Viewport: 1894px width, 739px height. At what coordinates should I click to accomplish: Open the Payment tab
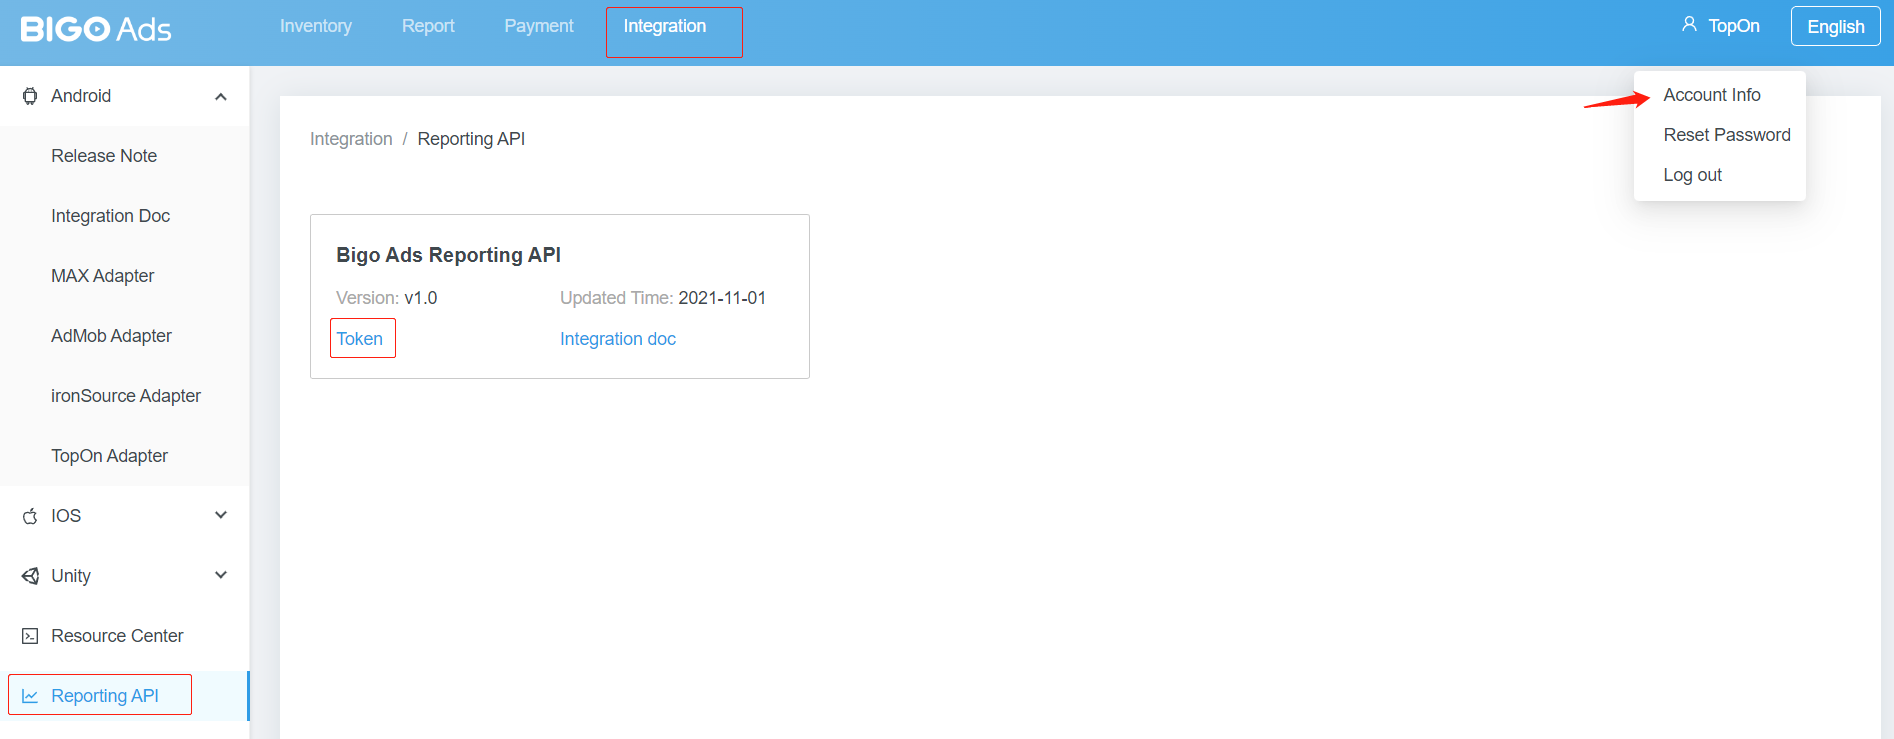click(539, 26)
